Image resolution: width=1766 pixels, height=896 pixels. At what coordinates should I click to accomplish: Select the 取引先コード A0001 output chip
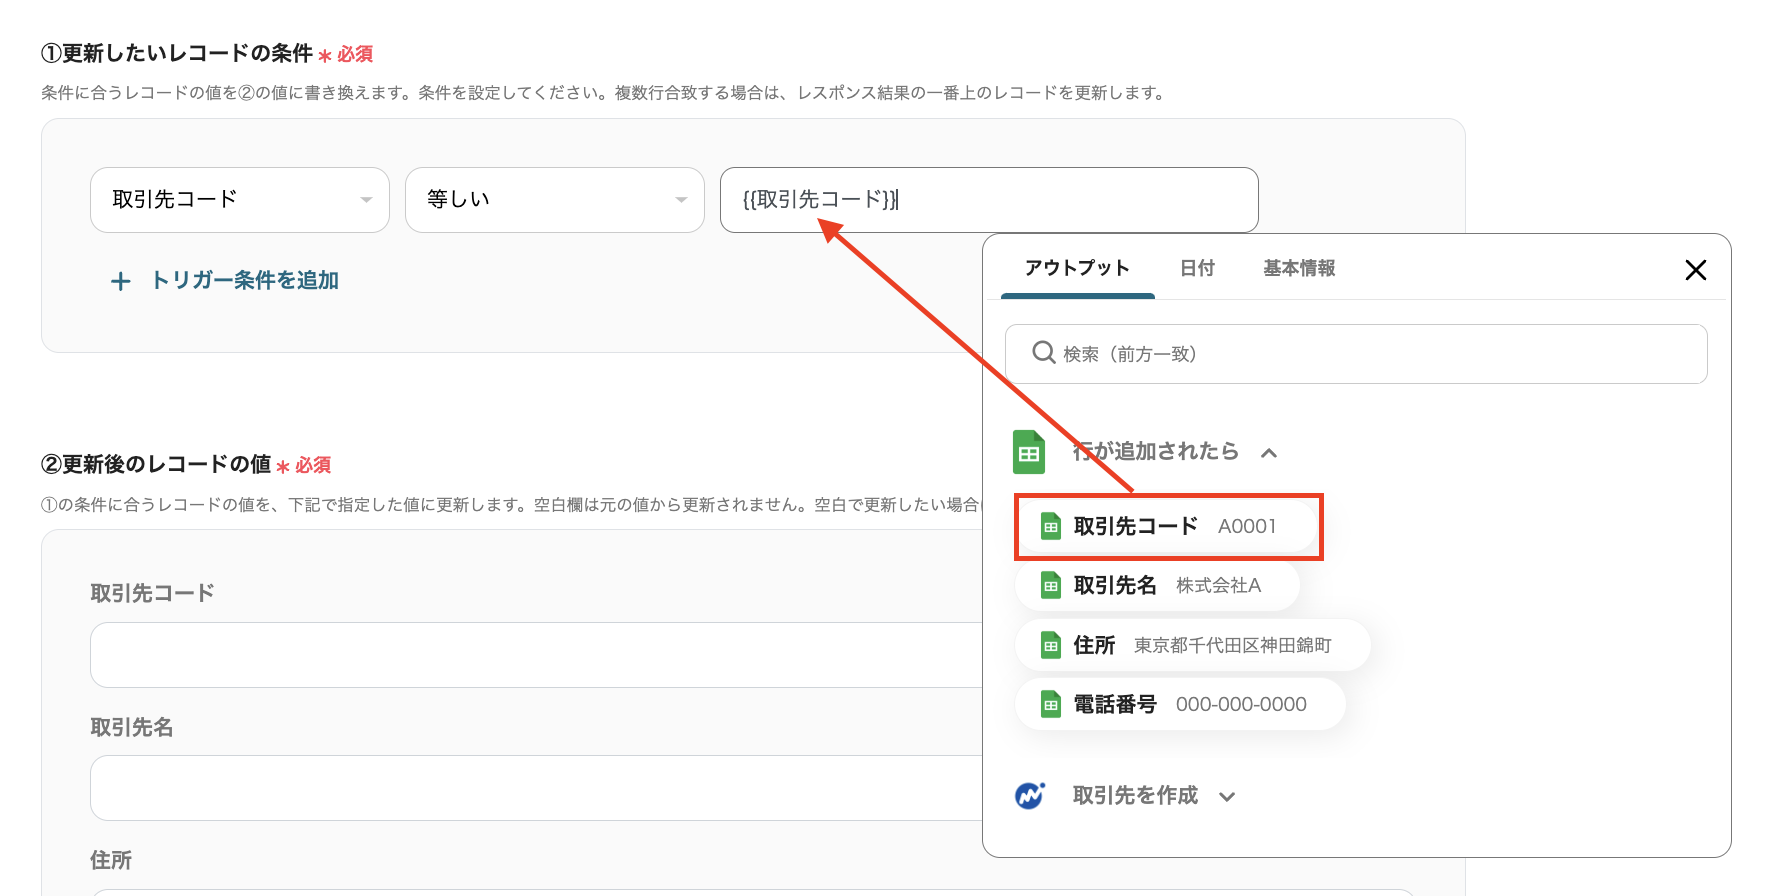click(1166, 526)
